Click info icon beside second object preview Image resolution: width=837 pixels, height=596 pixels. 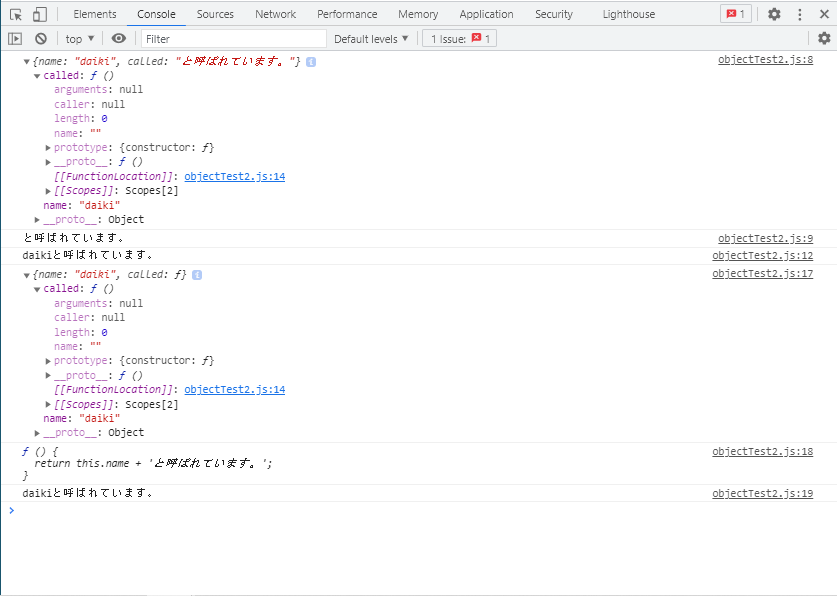pos(197,275)
